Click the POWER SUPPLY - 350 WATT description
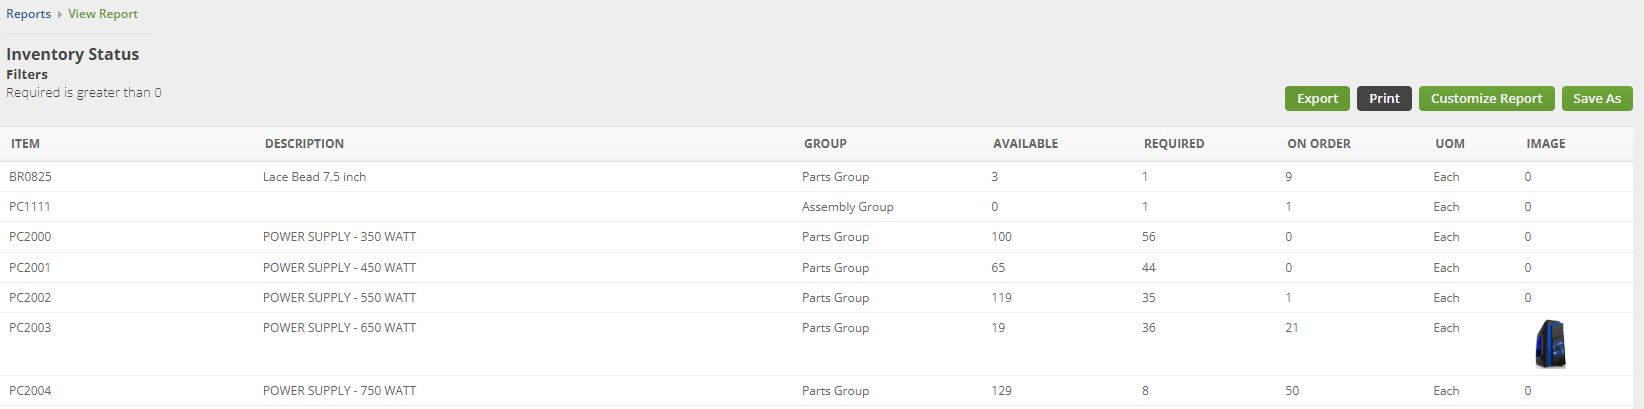The width and height of the screenshot is (1644, 409). [x=339, y=237]
